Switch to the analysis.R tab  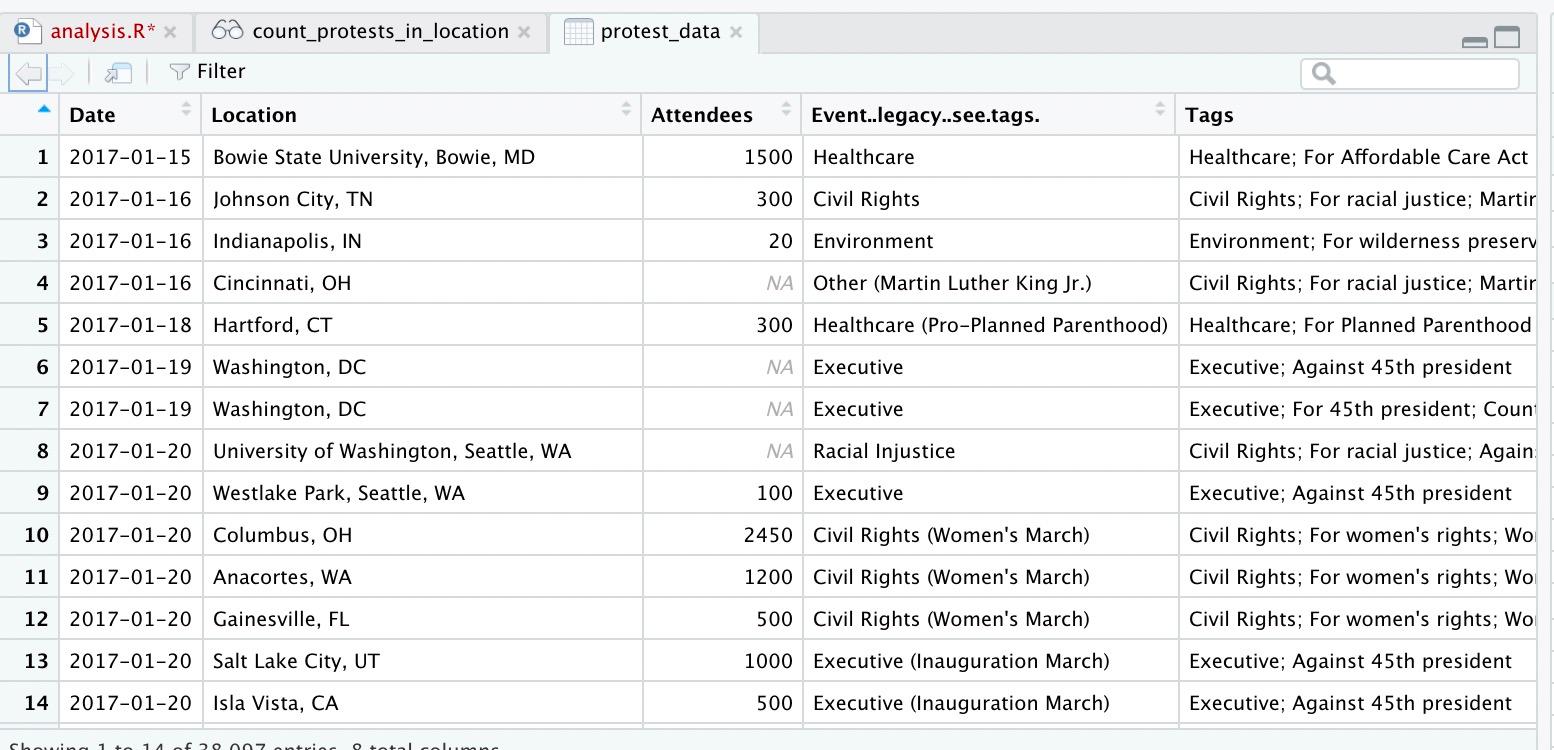102,32
